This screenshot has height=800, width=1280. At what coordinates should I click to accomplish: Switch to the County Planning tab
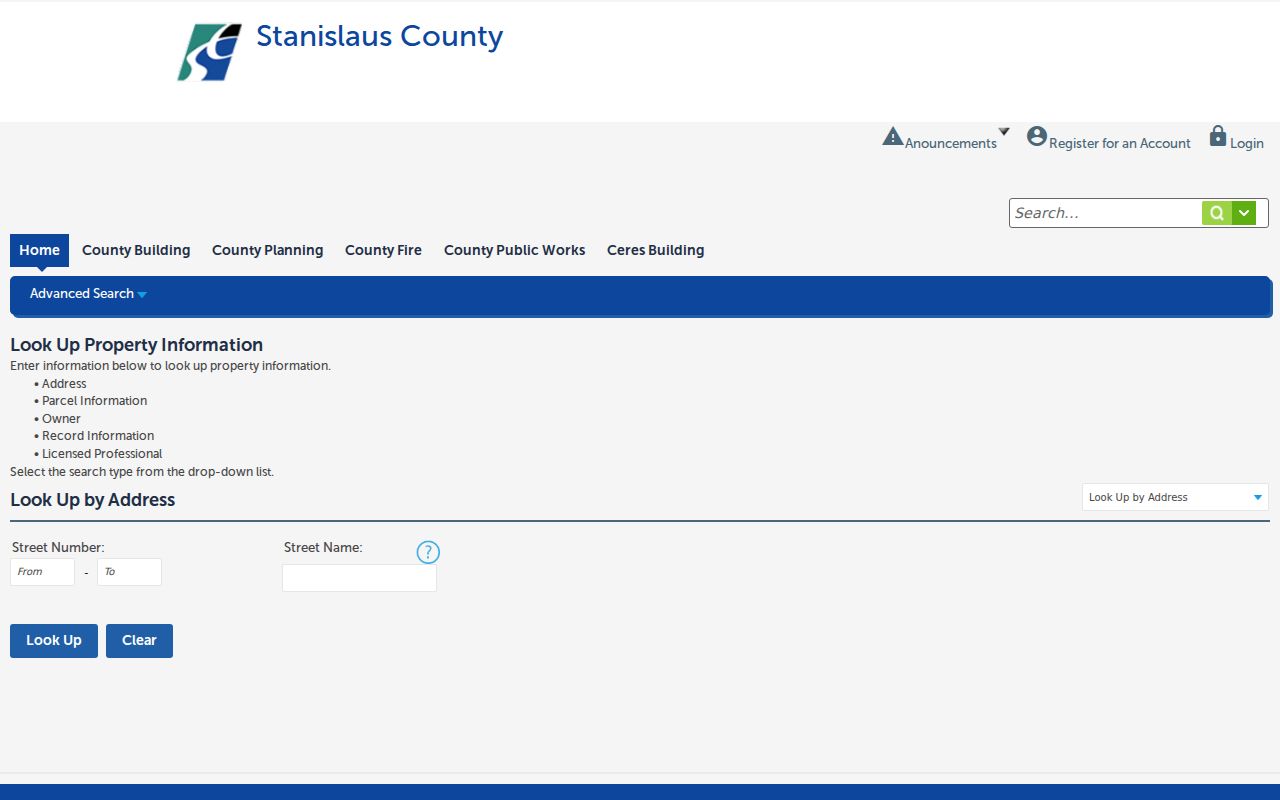tap(268, 250)
